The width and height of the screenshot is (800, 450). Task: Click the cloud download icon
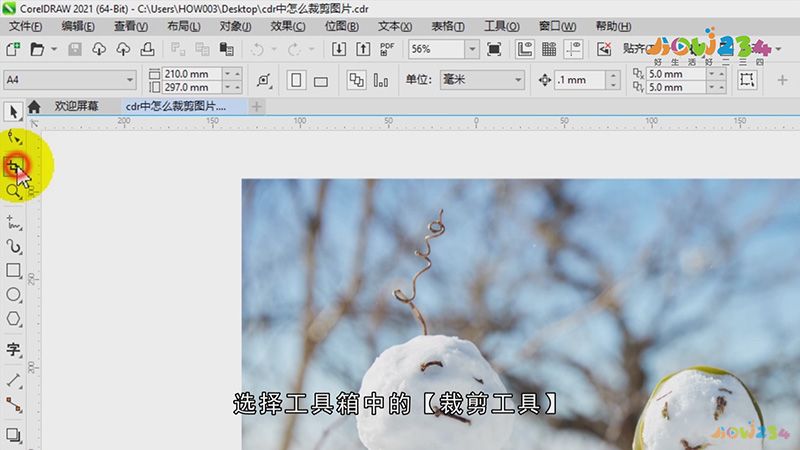(x=99, y=49)
